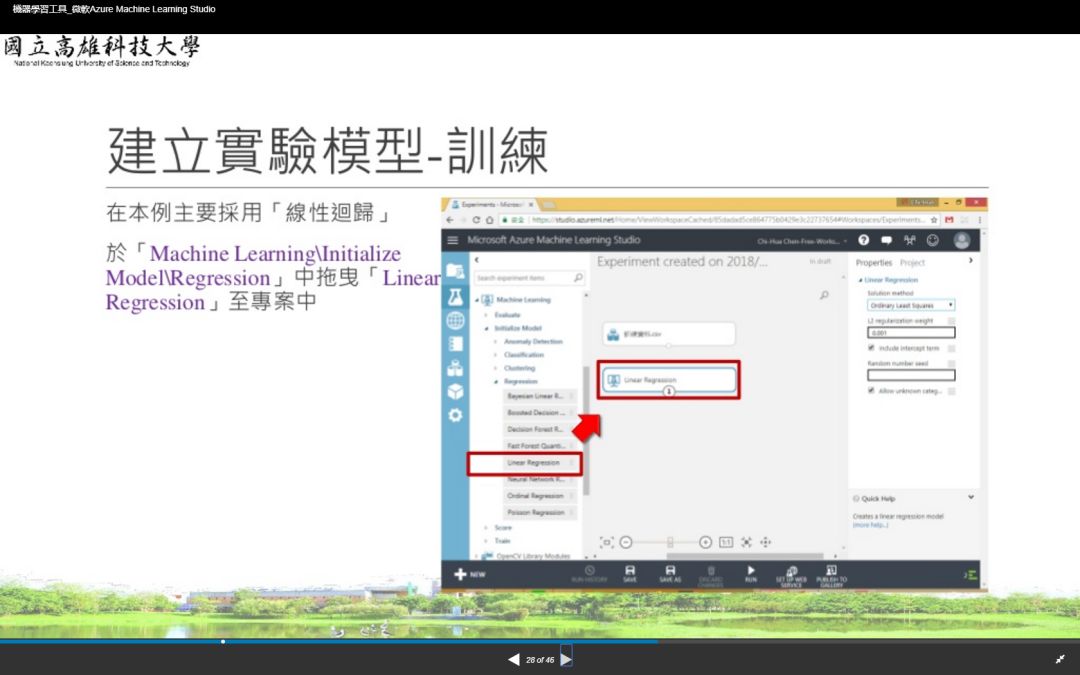
Task: Collapse the Initialize Model node
Action: click(x=486, y=329)
